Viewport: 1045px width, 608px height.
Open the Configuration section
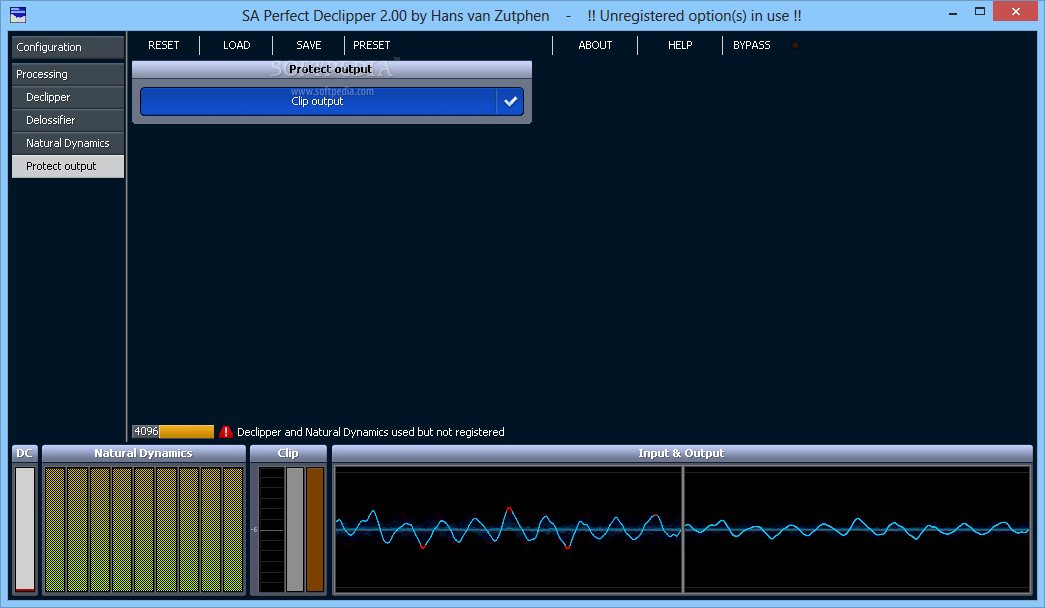click(68, 47)
